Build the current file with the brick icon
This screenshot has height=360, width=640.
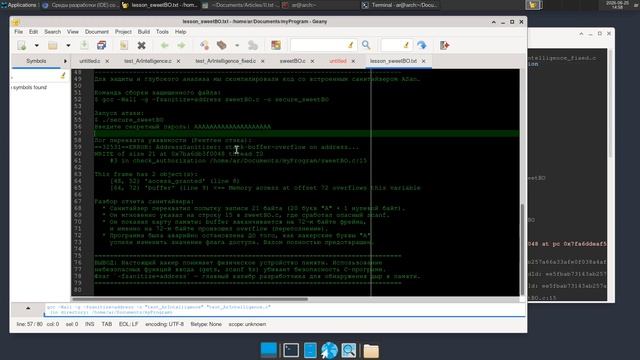222,45
